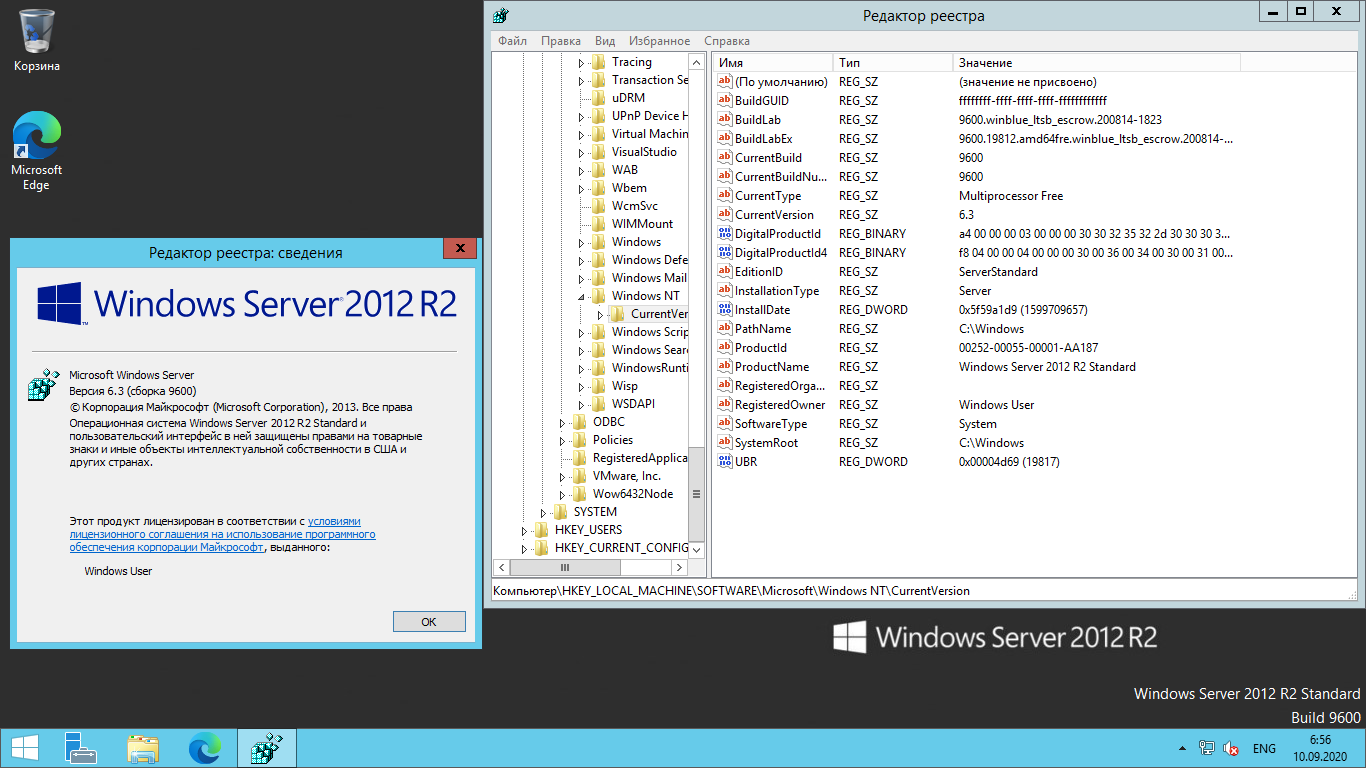
Task: Open the license agreement terms link
Action: pyautogui.click(x=222, y=534)
